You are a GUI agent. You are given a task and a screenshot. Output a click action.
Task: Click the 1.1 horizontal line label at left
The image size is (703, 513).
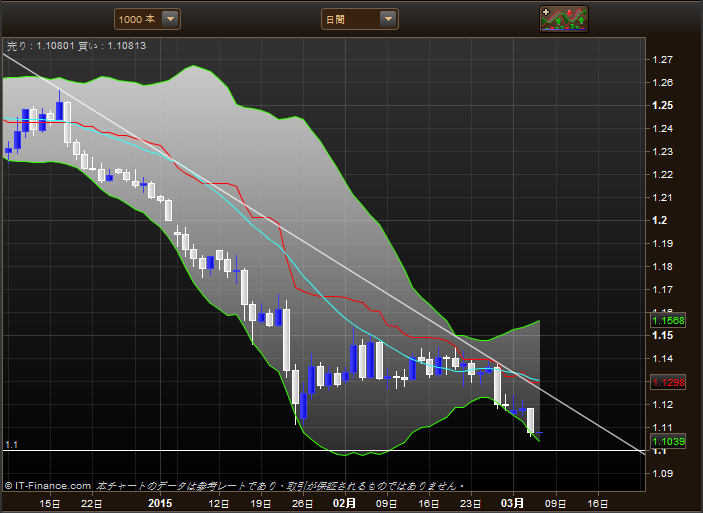(11, 444)
